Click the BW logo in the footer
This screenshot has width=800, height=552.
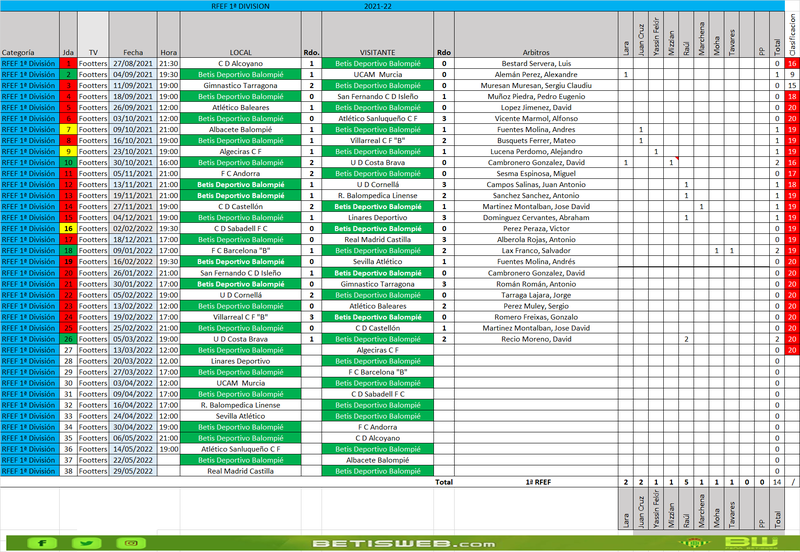(751, 543)
